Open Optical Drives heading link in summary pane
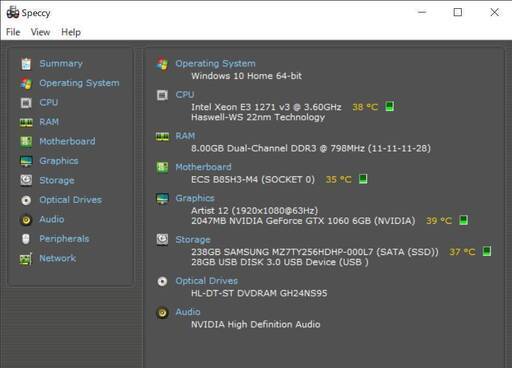512x368 pixels. pos(207,281)
